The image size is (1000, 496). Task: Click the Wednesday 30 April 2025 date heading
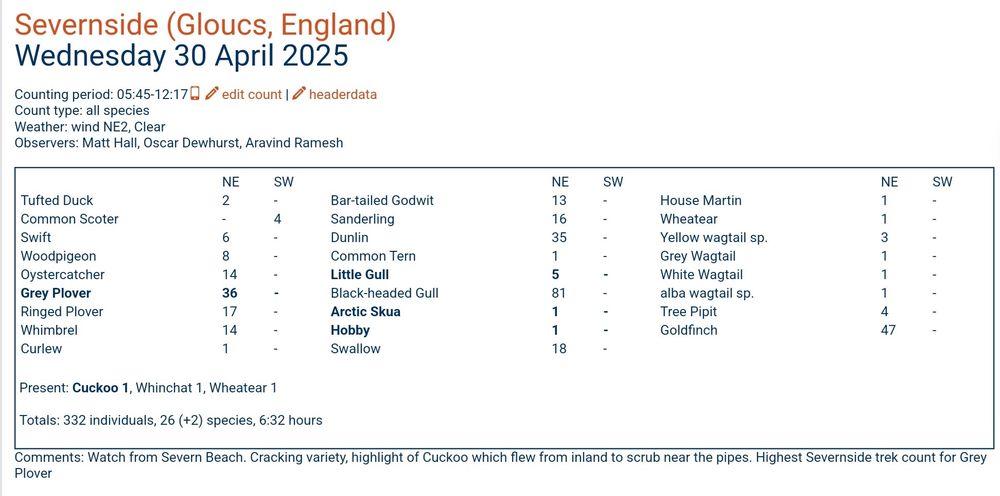(182, 56)
